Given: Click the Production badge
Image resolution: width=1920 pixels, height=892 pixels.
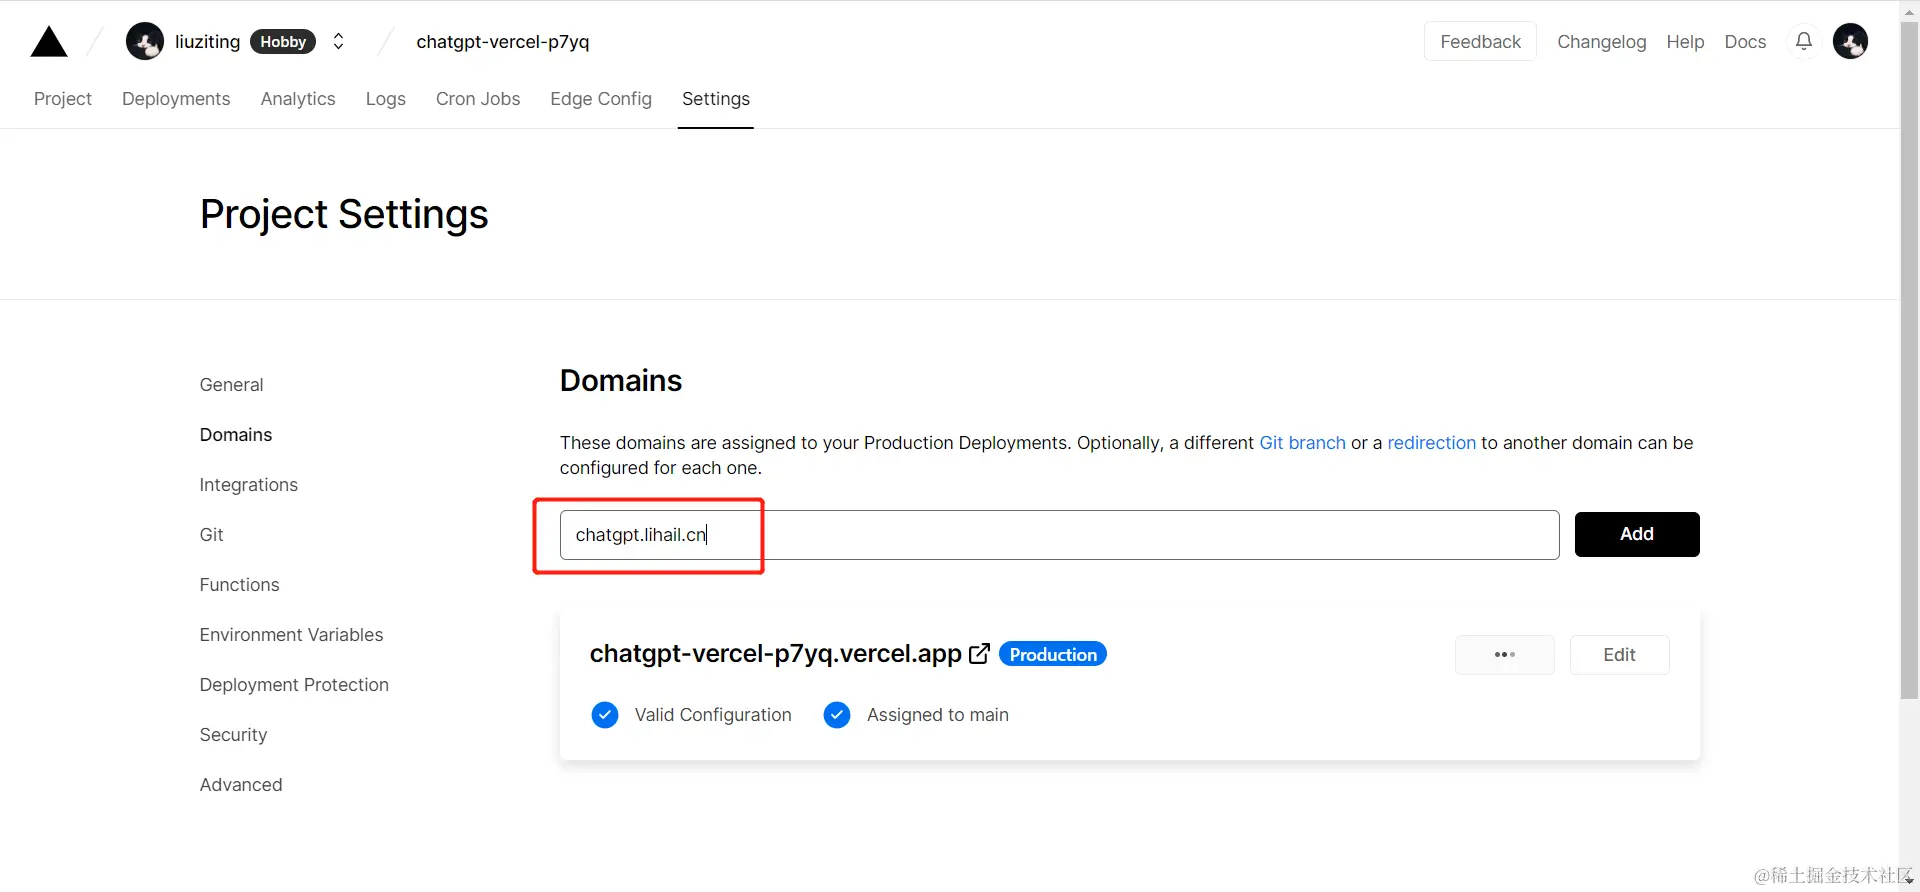Looking at the screenshot, I should tap(1053, 654).
